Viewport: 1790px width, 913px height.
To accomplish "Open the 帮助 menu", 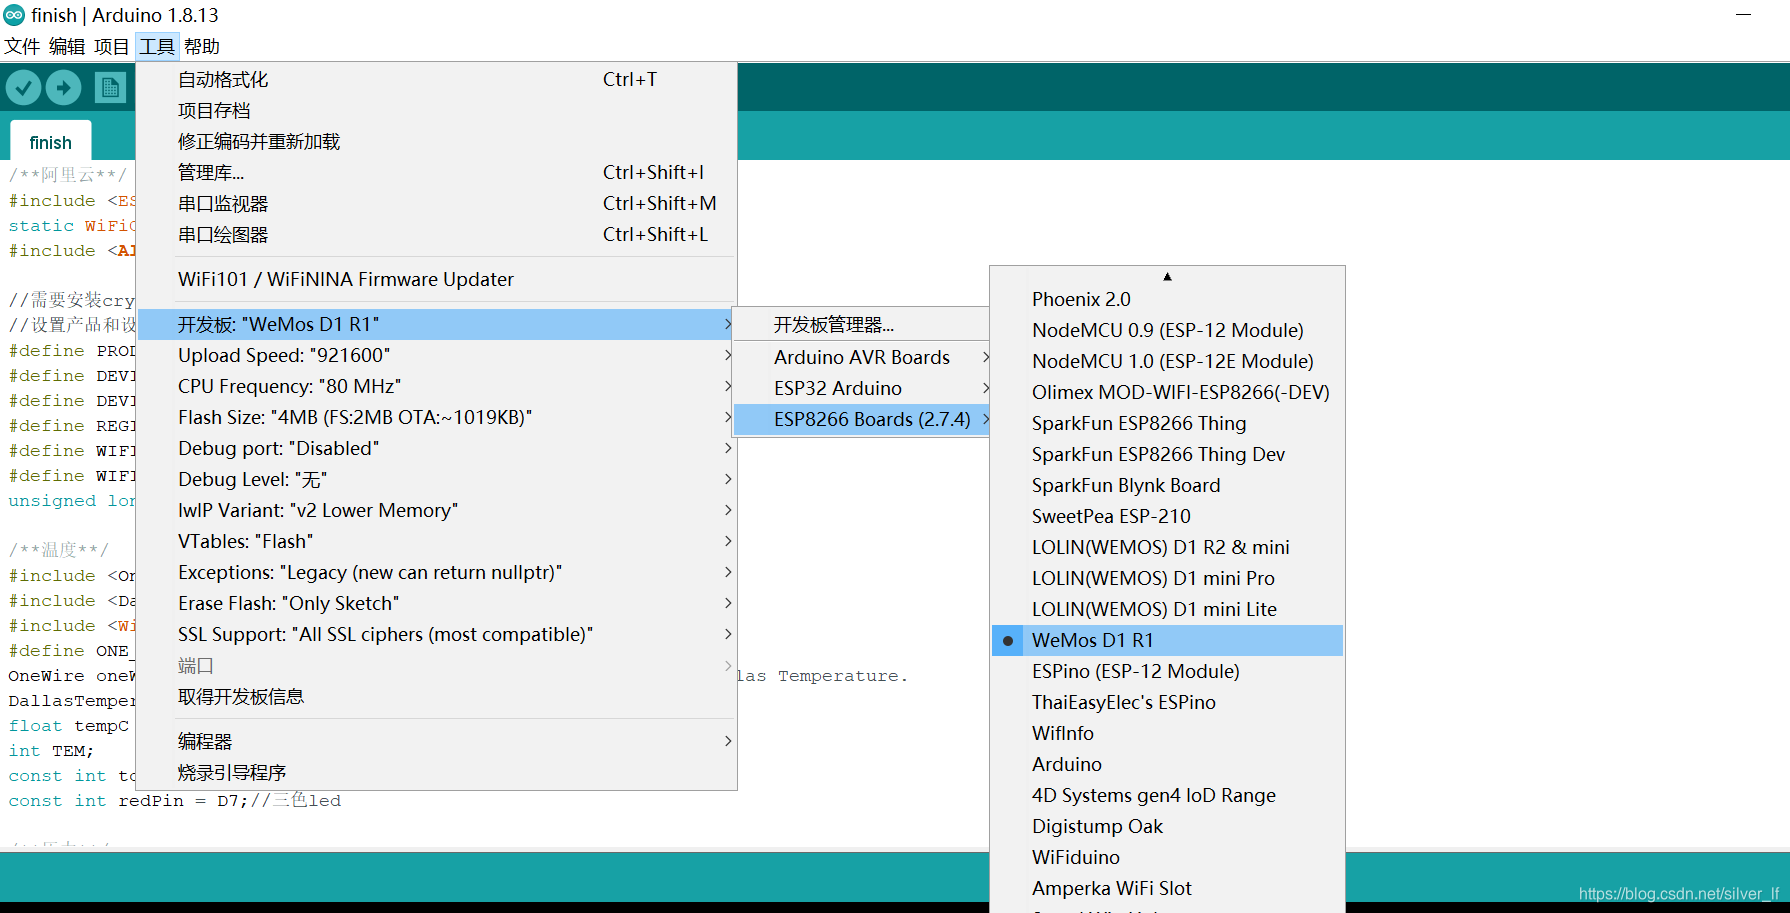I will [x=202, y=46].
